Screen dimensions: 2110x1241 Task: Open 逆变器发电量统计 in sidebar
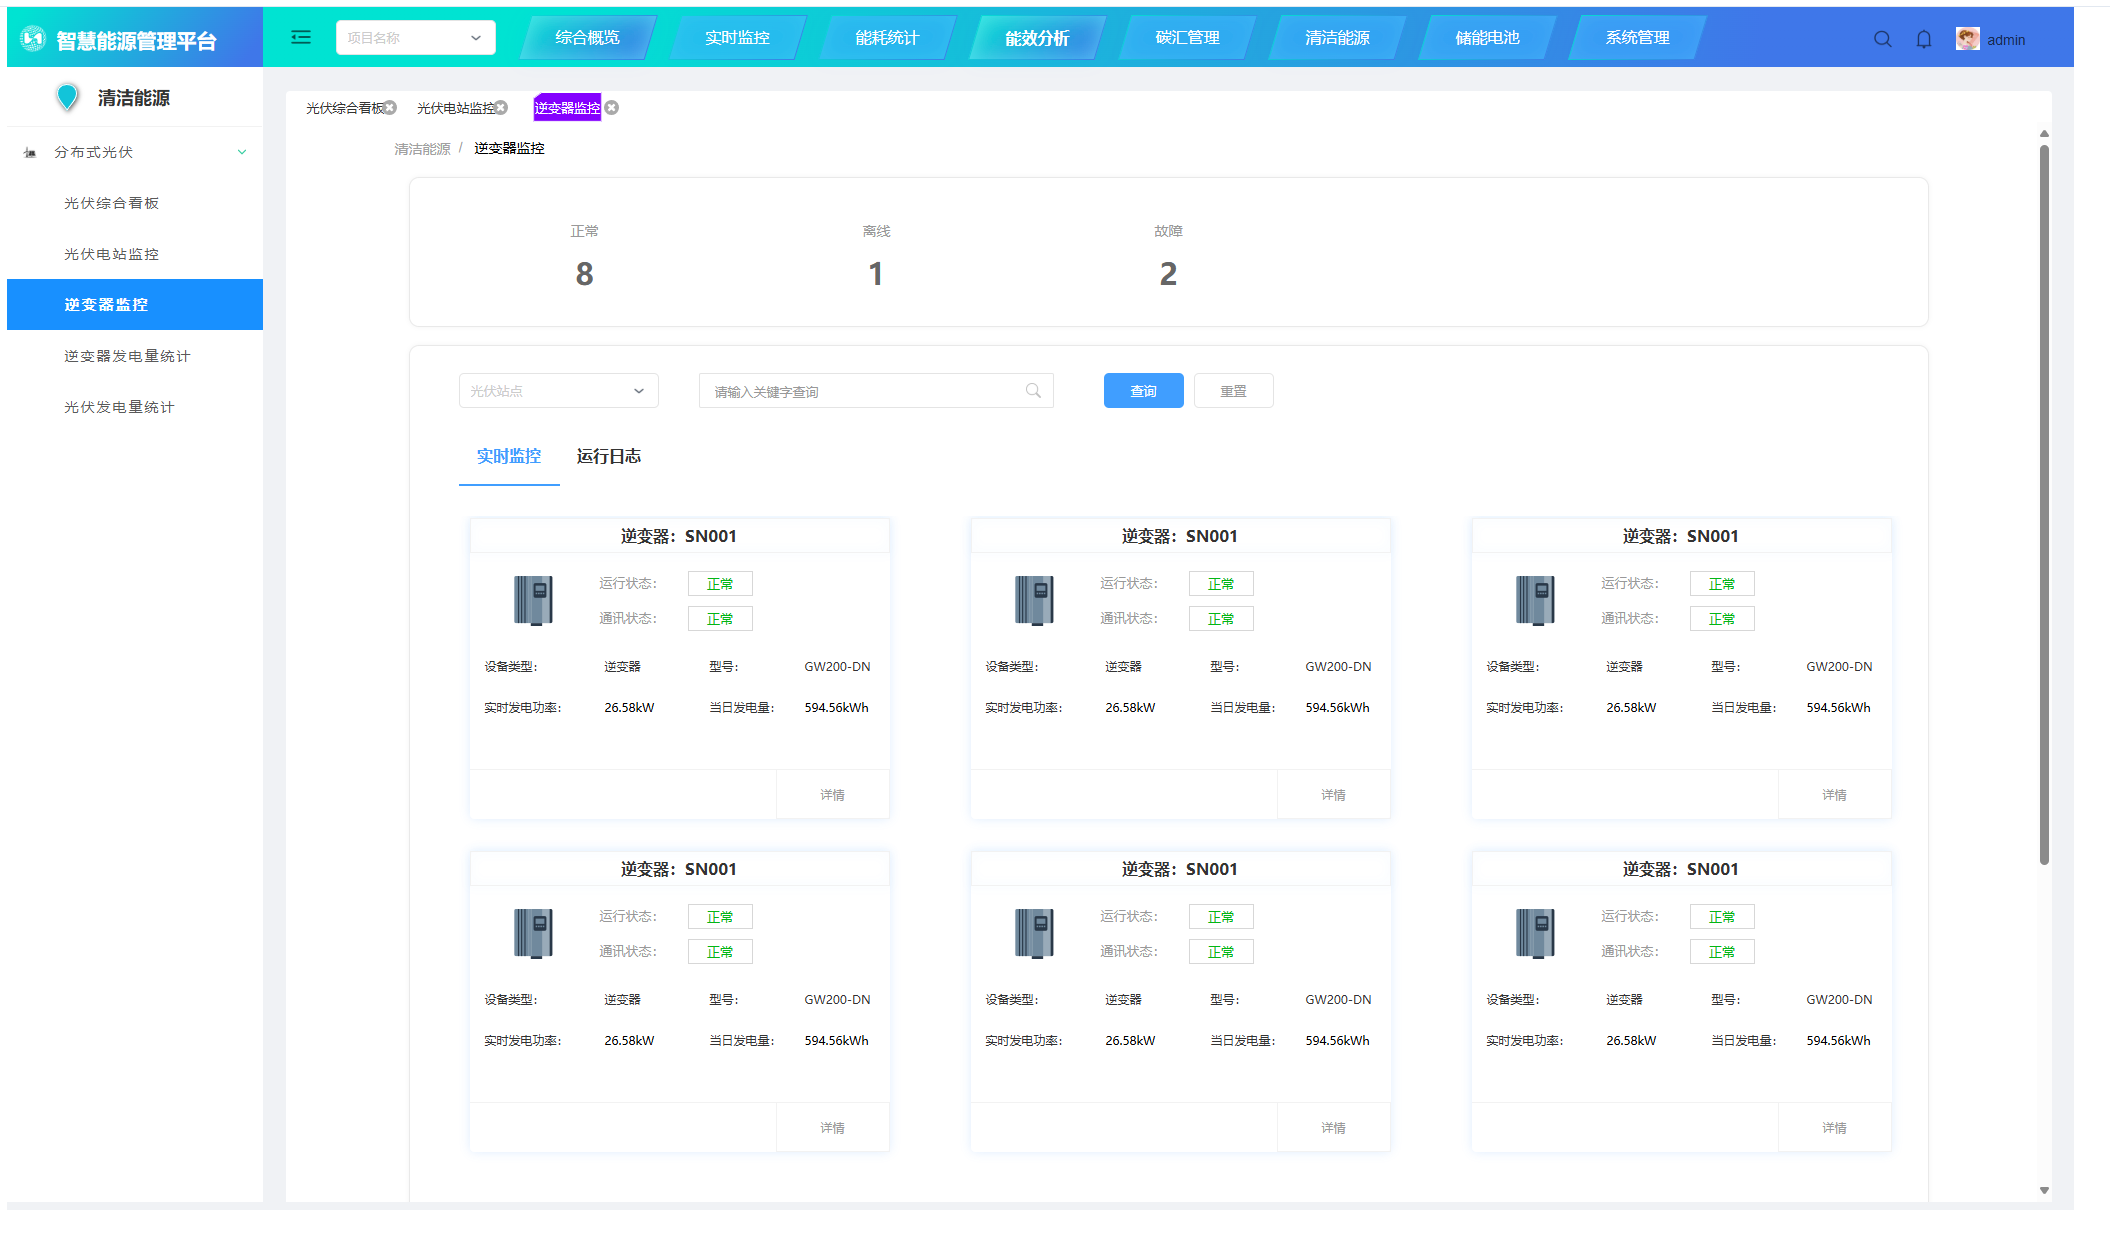click(x=127, y=356)
